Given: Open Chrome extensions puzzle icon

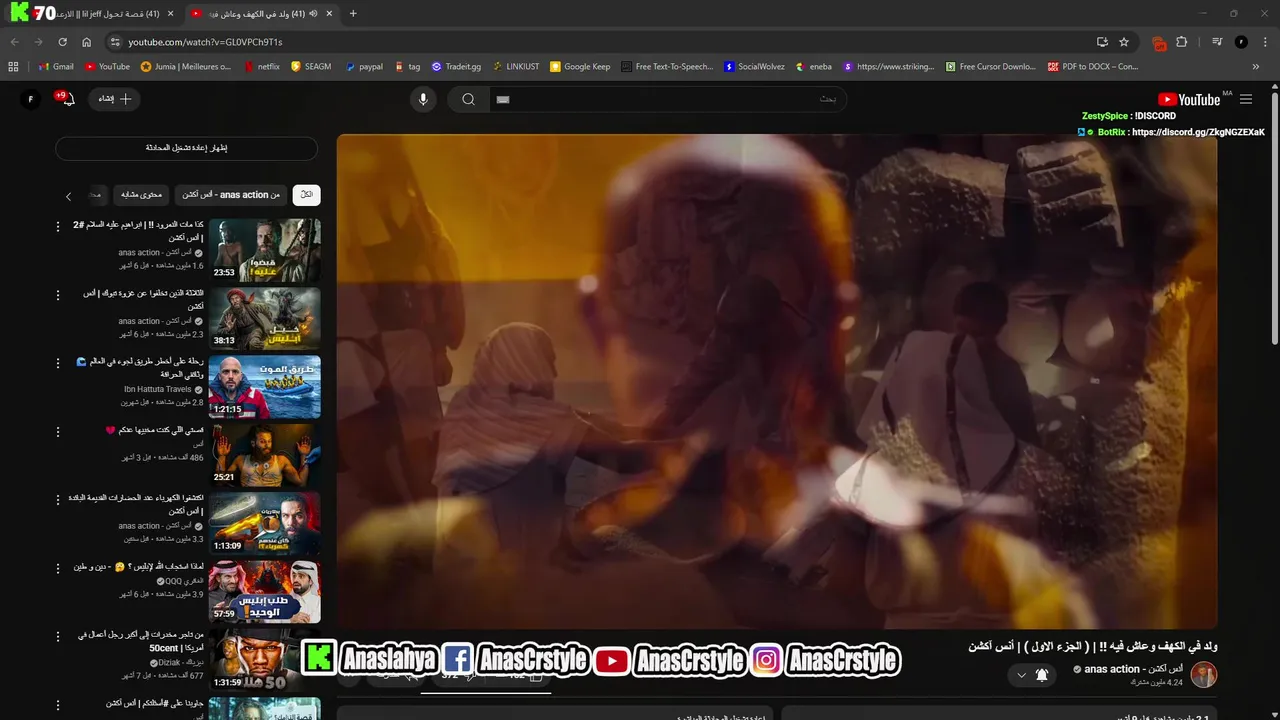Looking at the screenshot, I should point(1182,42).
